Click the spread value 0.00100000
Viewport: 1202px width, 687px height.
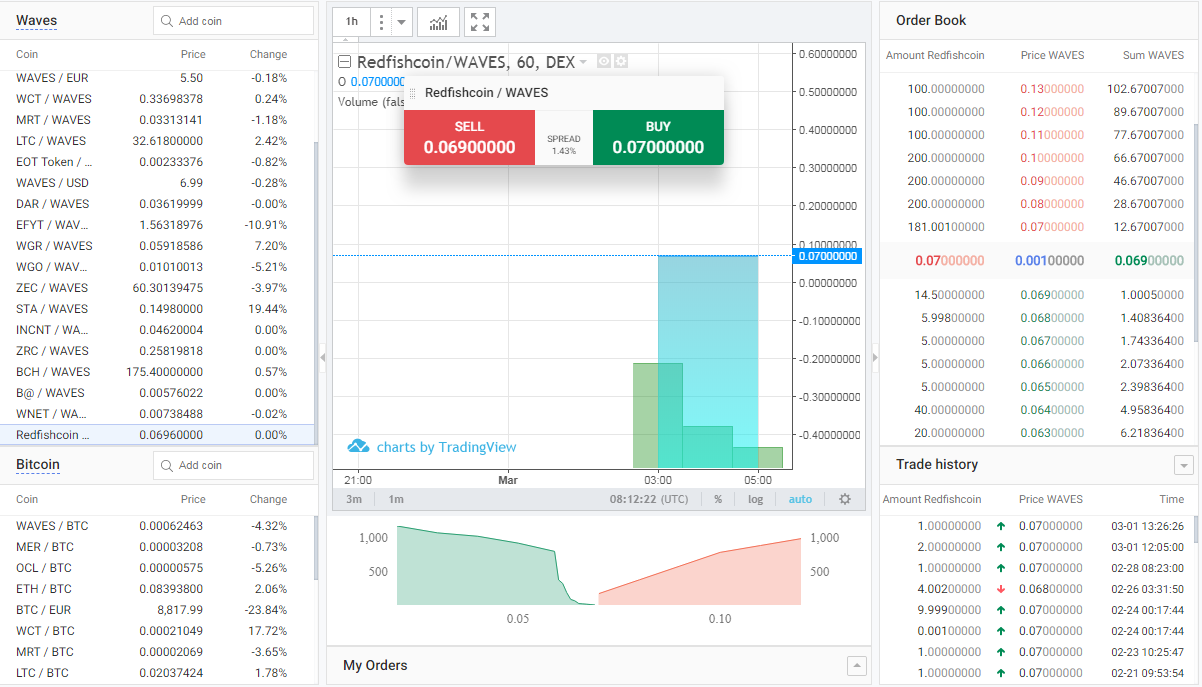click(x=1049, y=261)
